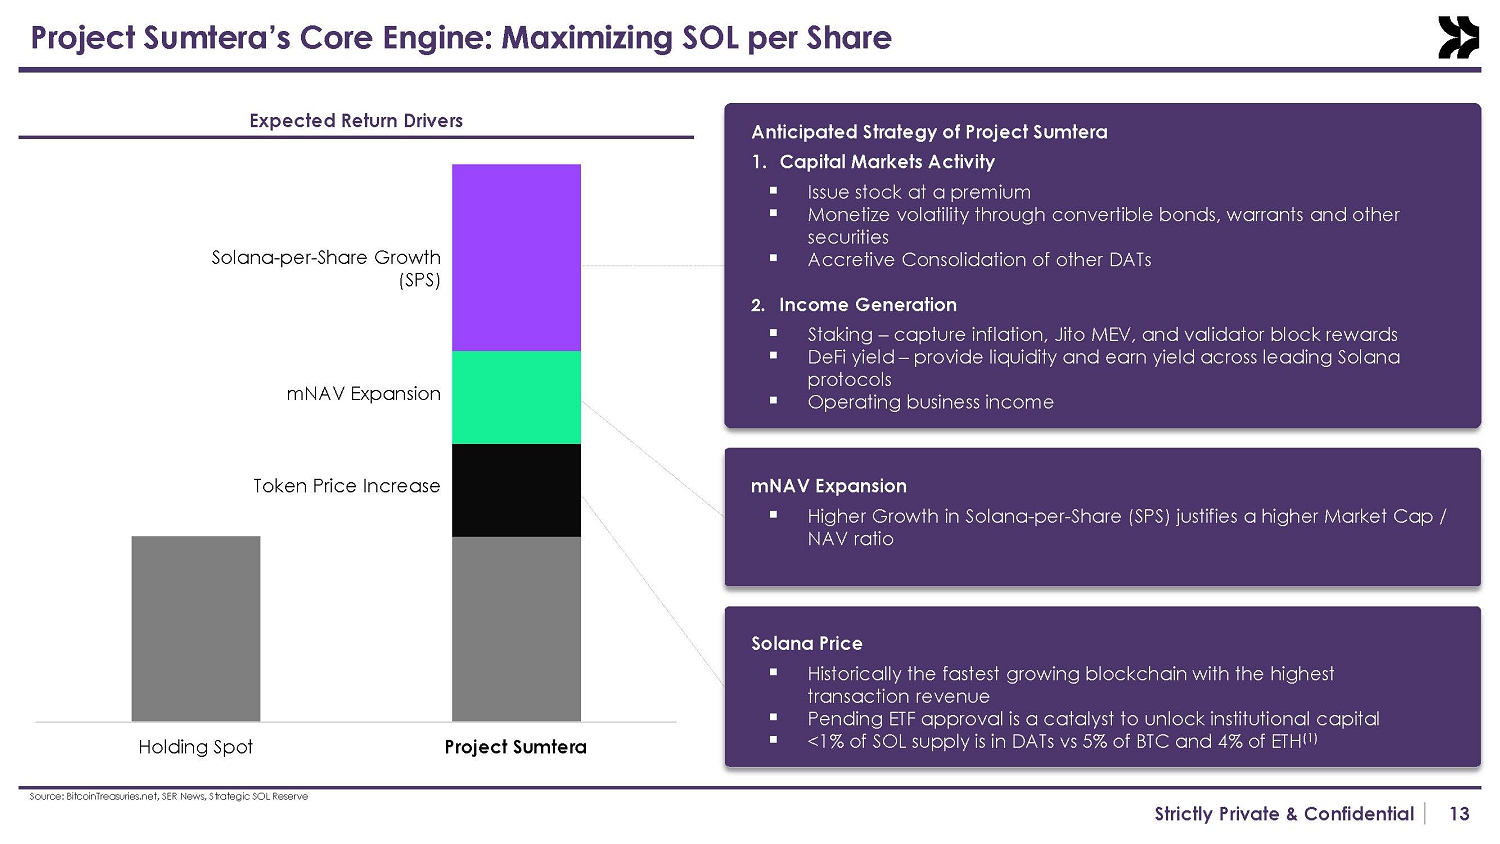
Task: Select the purple Solana-per-Share Growth bar segment
Action: (x=516, y=257)
